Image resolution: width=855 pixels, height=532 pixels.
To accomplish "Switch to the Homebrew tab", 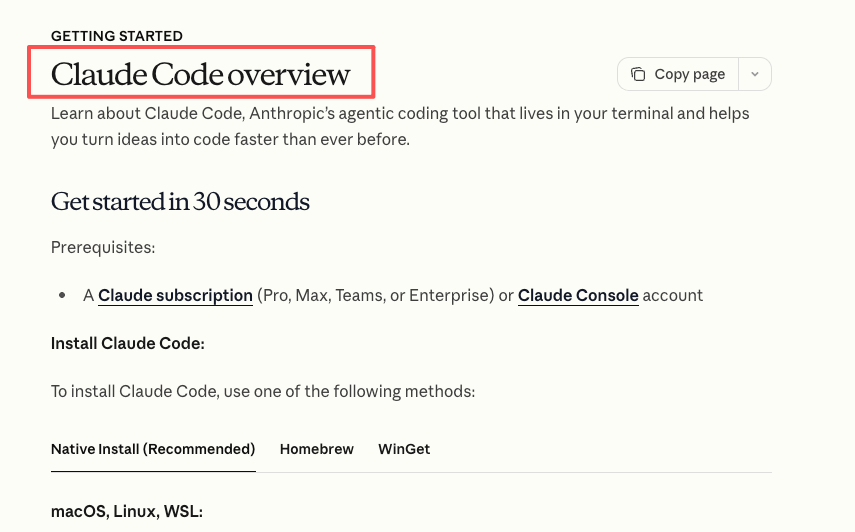I will (317, 449).
